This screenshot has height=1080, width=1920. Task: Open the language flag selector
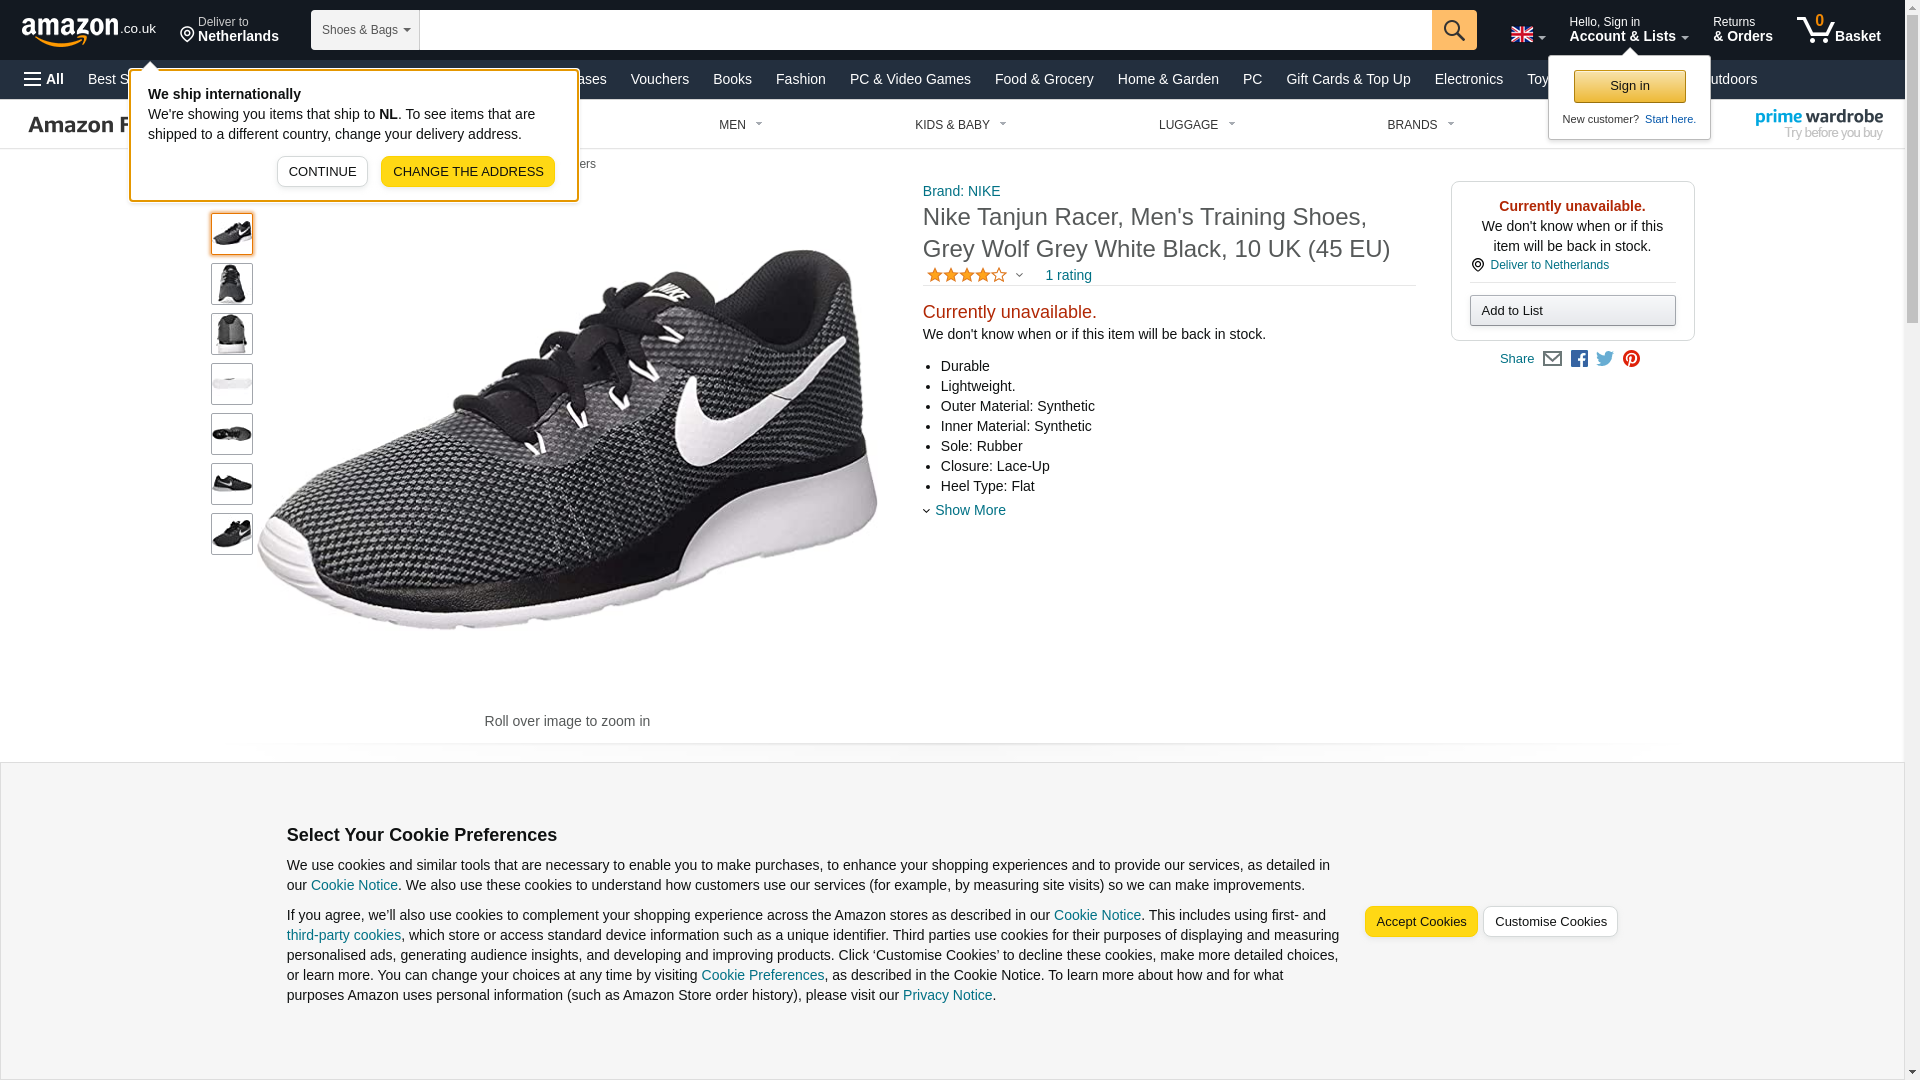point(1527,34)
